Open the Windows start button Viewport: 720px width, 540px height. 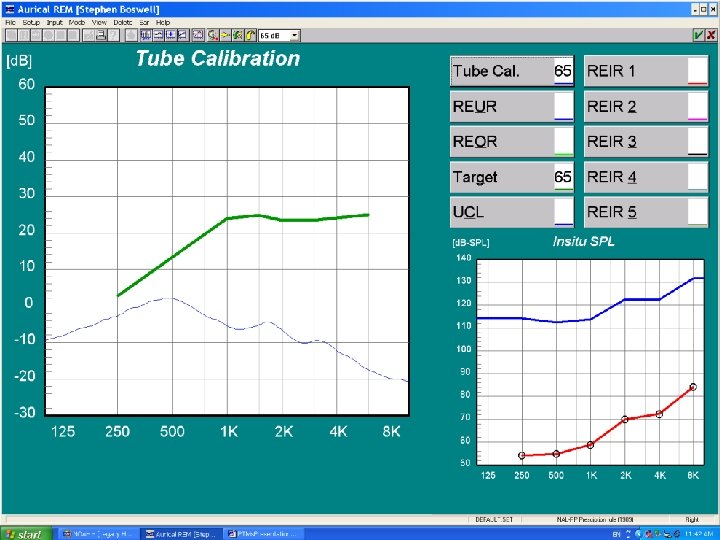tap(27, 534)
